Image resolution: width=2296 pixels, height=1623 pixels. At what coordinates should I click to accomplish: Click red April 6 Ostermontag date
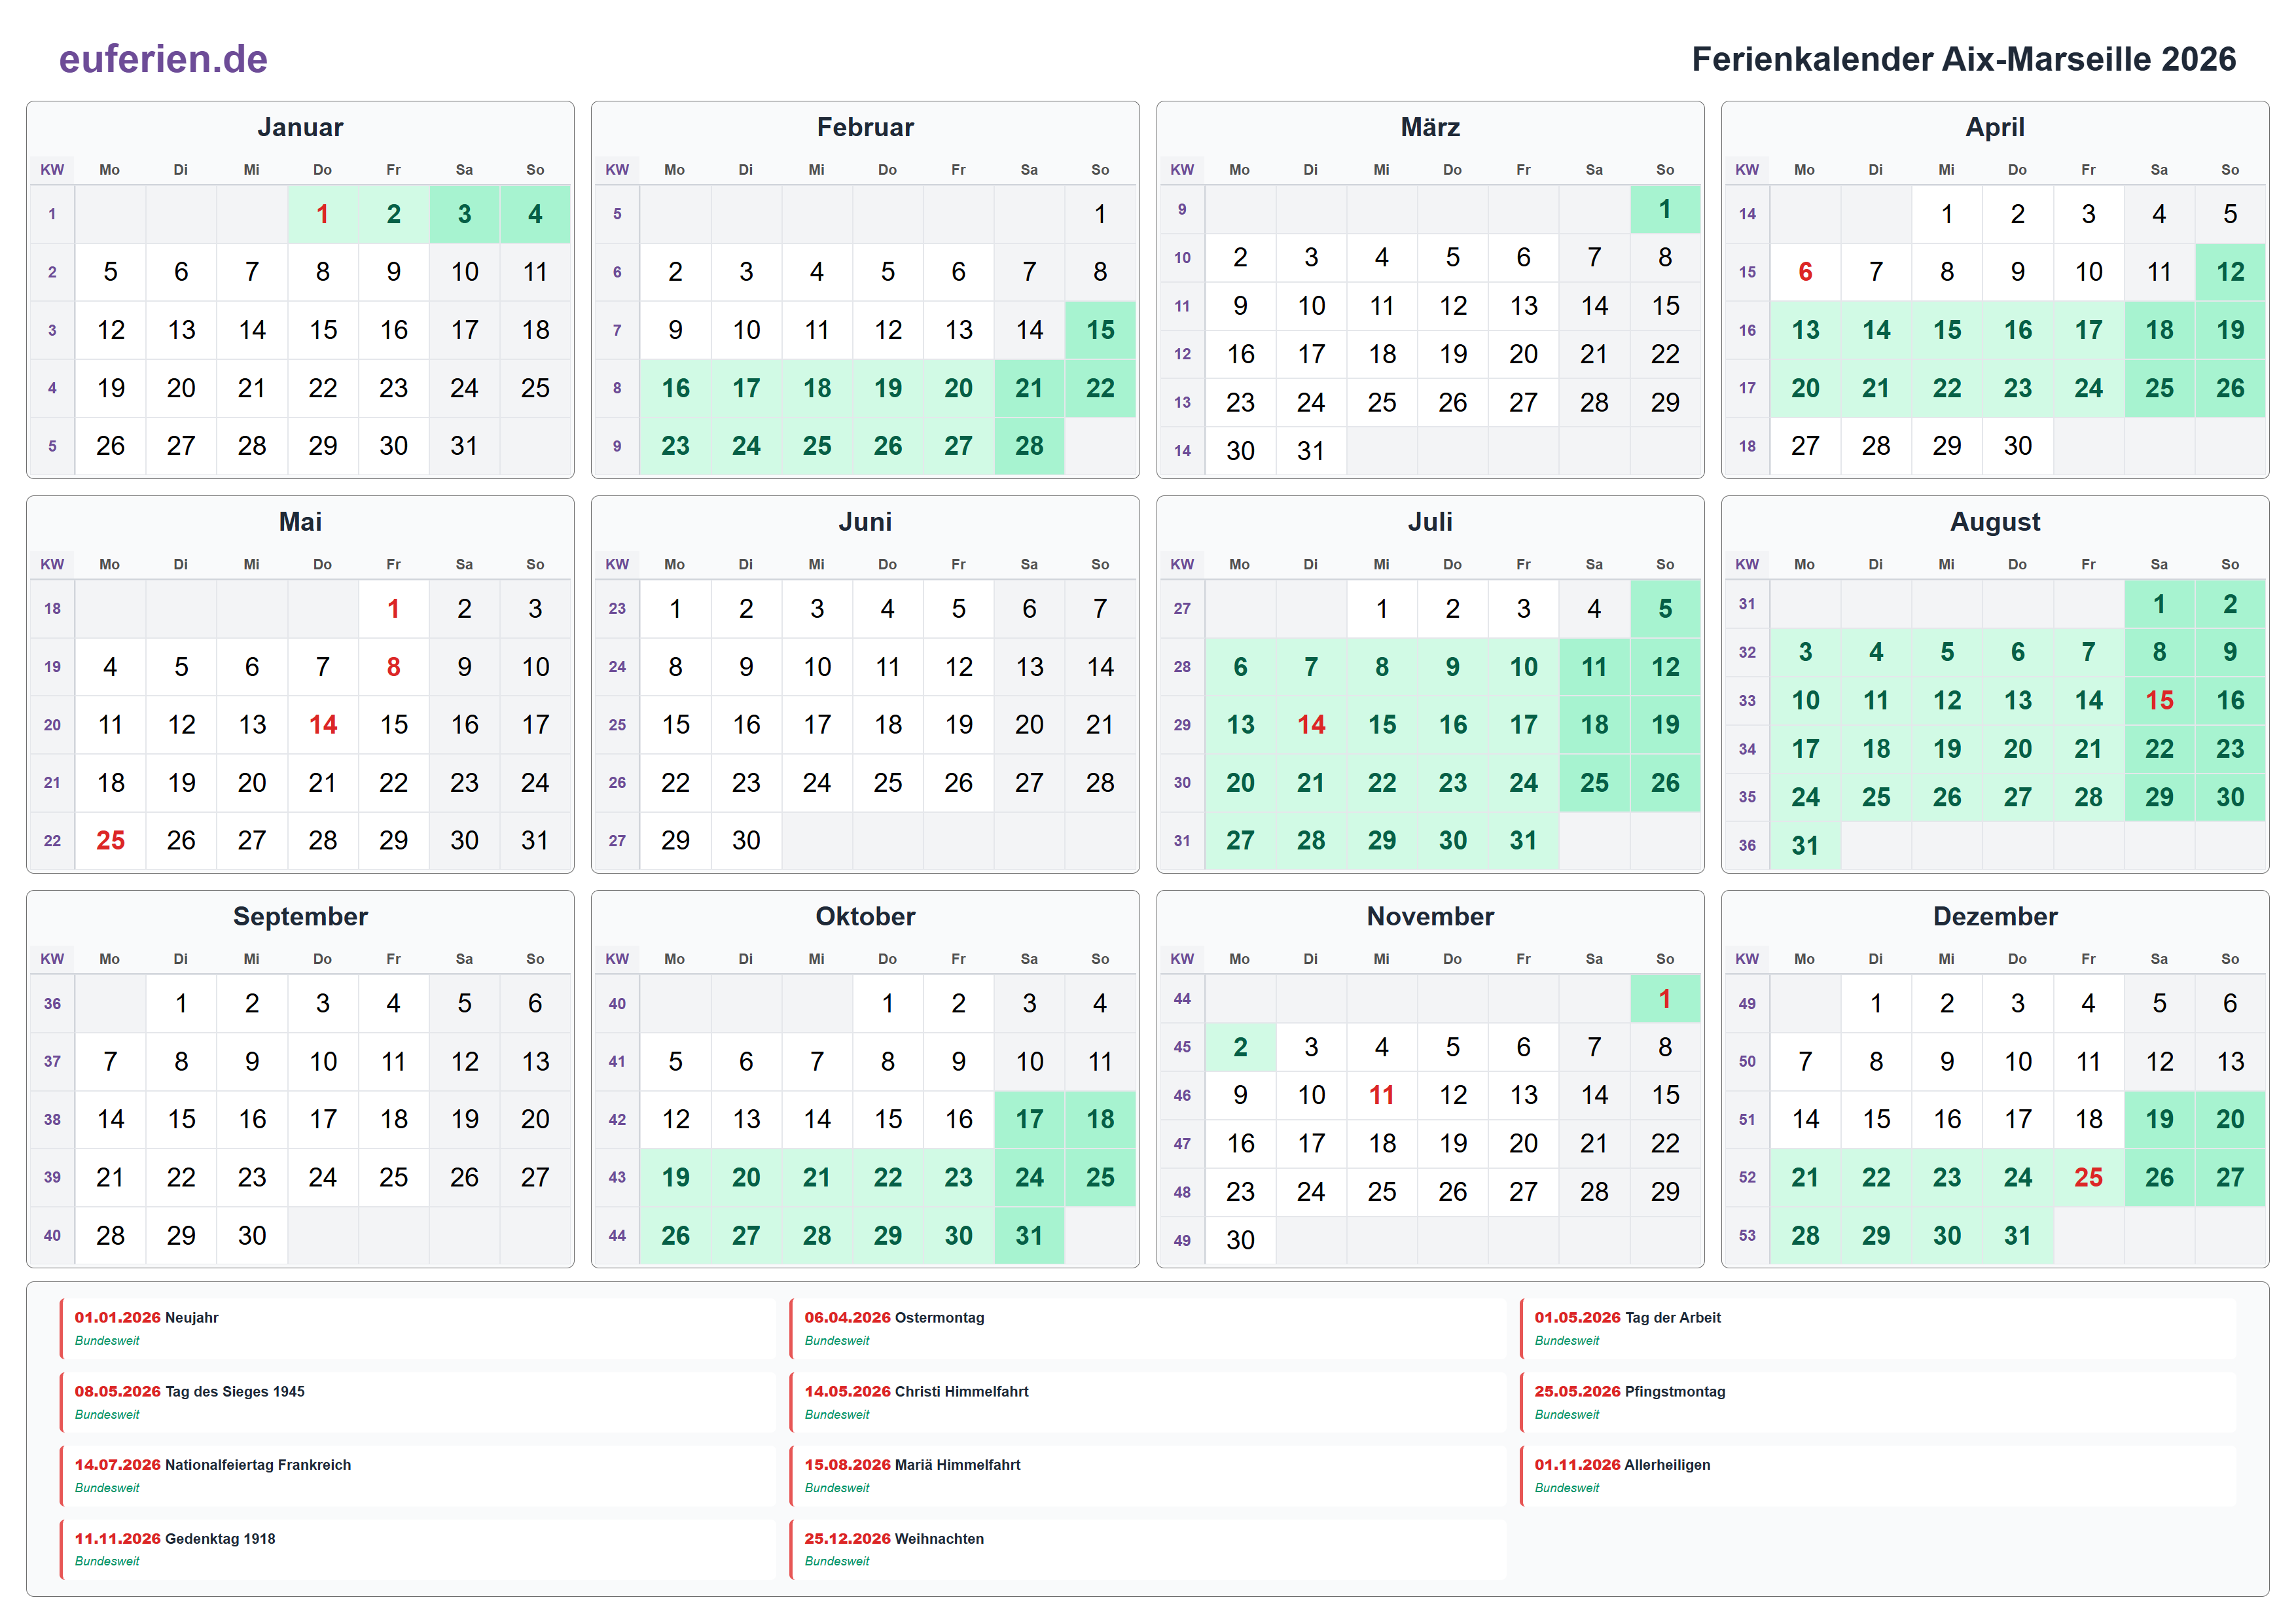(x=1804, y=272)
